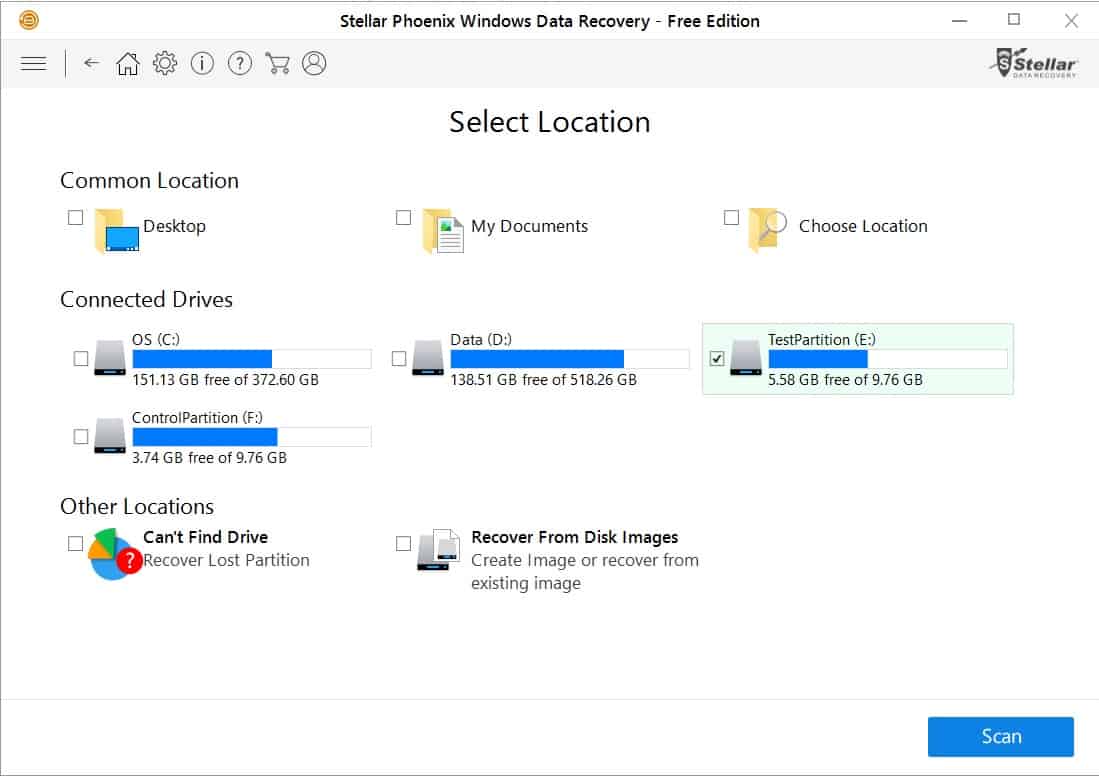This screenshot has height=776, width=1099.
Task: Click the OS (C:) drive name
Action: [156, 339]
